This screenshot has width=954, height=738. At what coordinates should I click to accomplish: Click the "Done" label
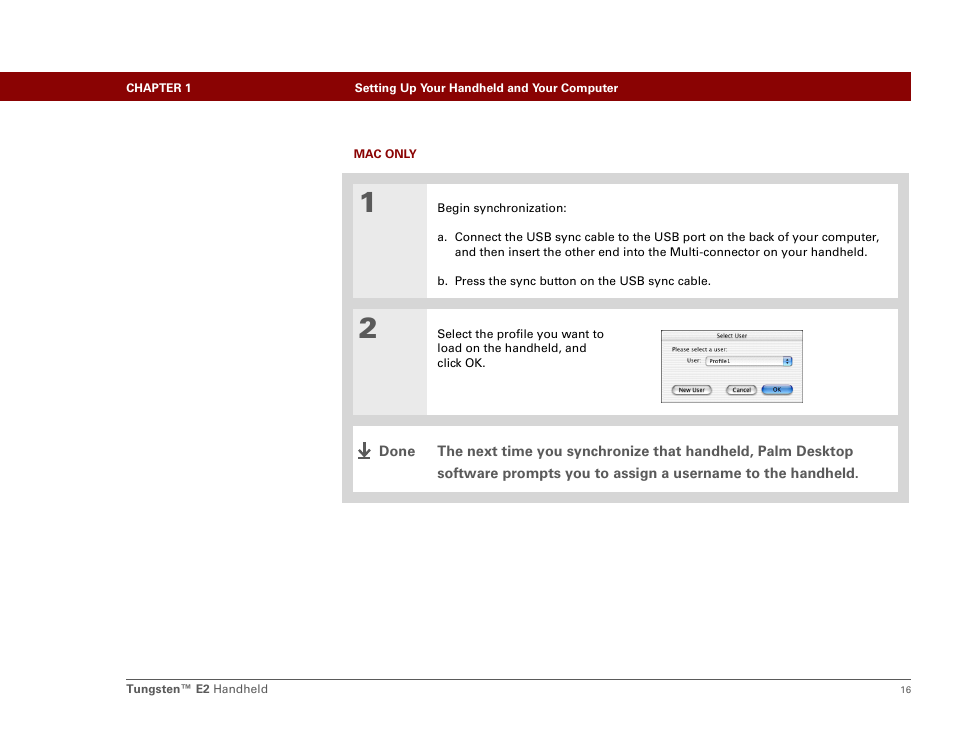coord(397,451)
